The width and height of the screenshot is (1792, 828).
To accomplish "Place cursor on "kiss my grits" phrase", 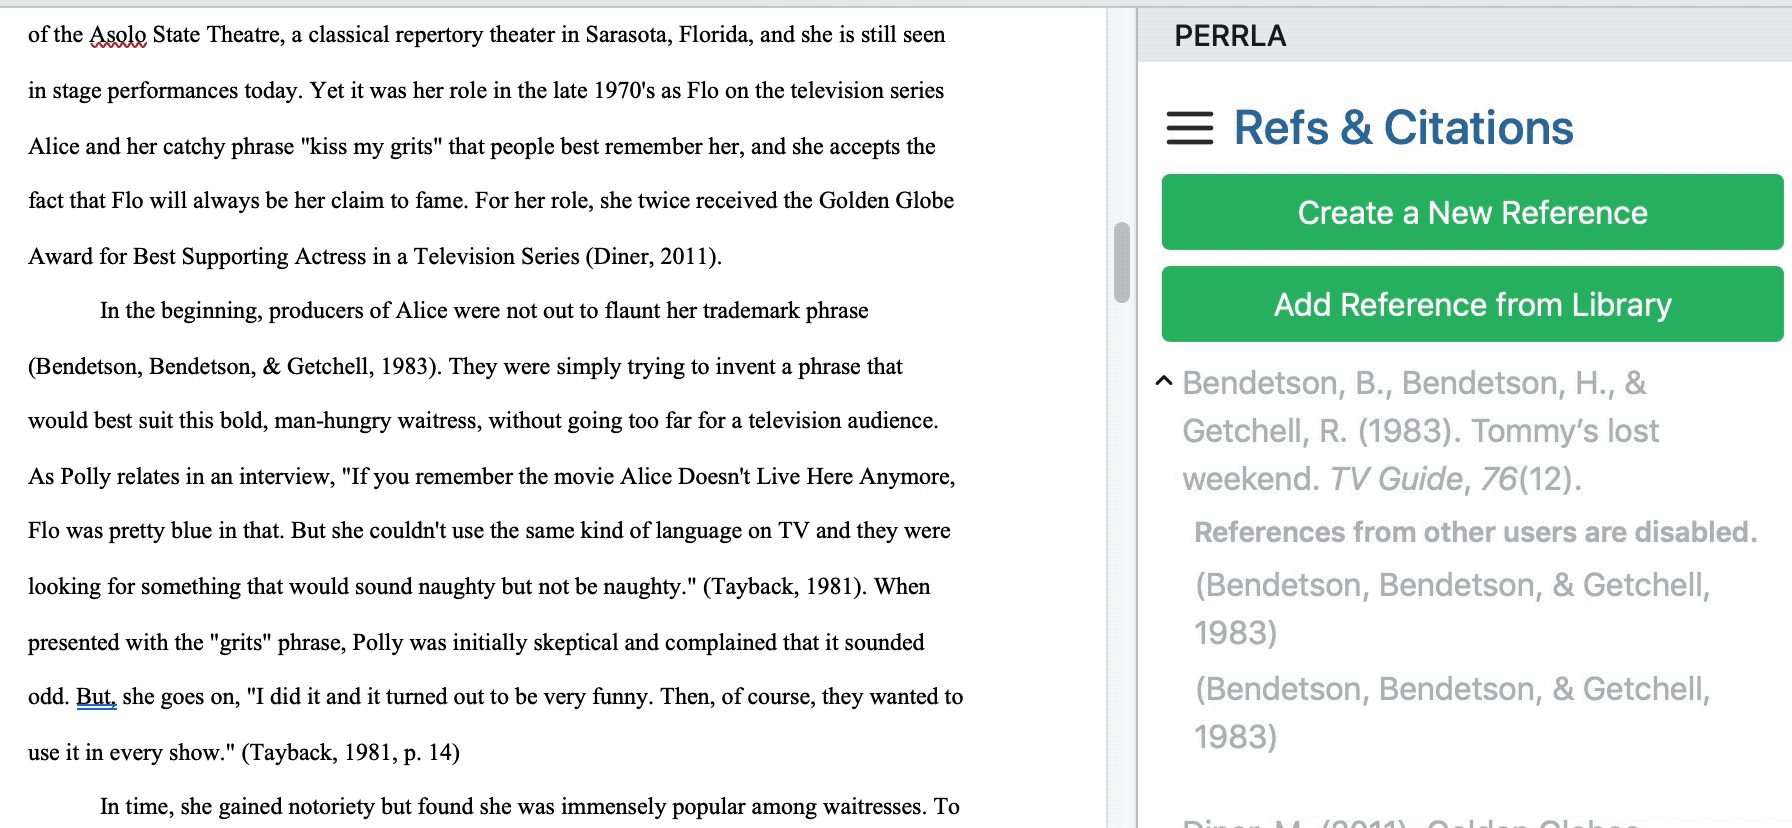I will [372, 147].
